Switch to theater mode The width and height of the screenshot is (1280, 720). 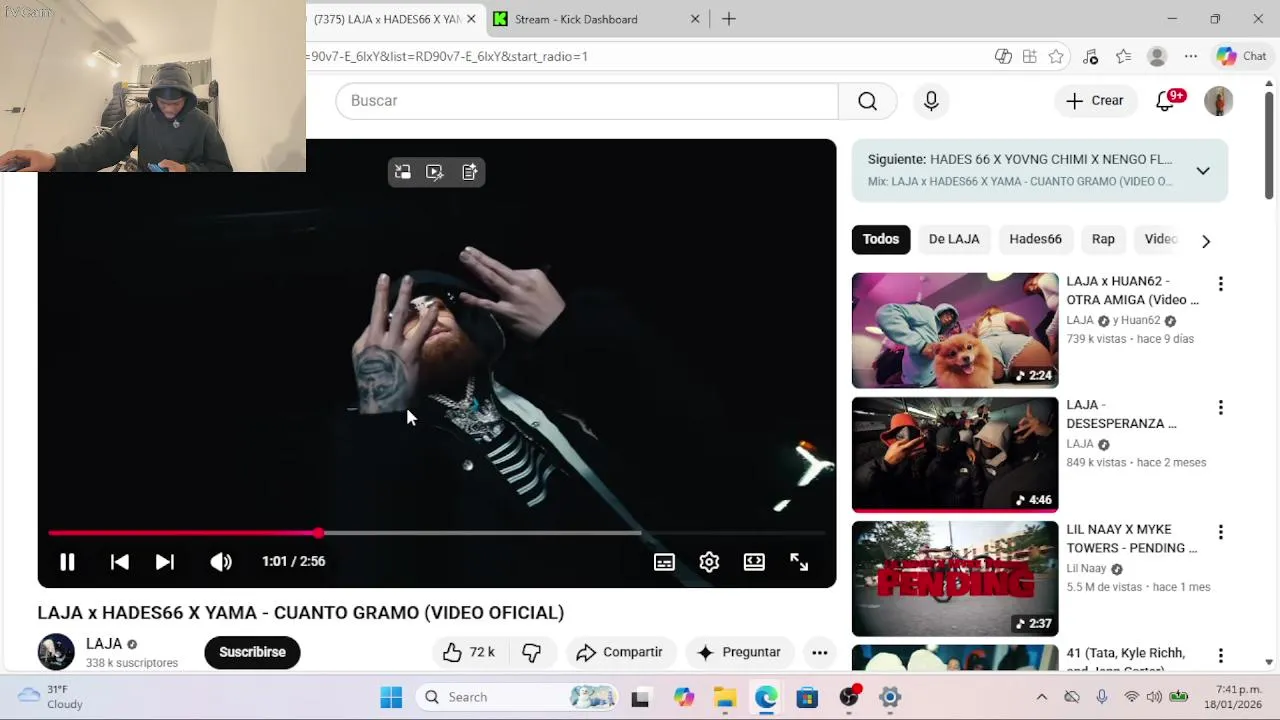(x=754, y=562)
